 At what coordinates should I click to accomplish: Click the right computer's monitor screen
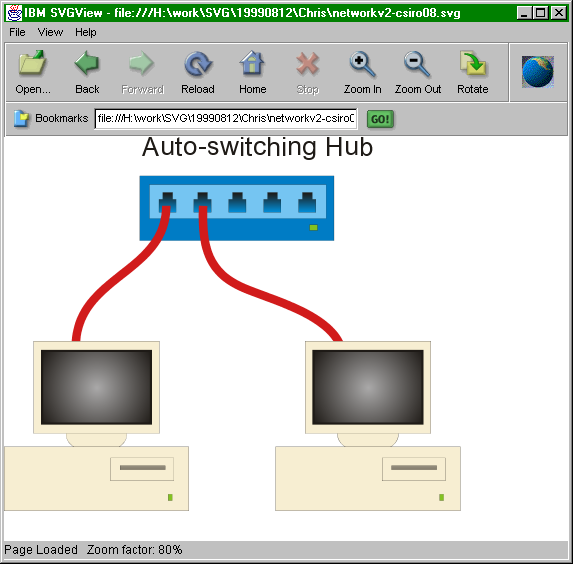click(368, 387)
